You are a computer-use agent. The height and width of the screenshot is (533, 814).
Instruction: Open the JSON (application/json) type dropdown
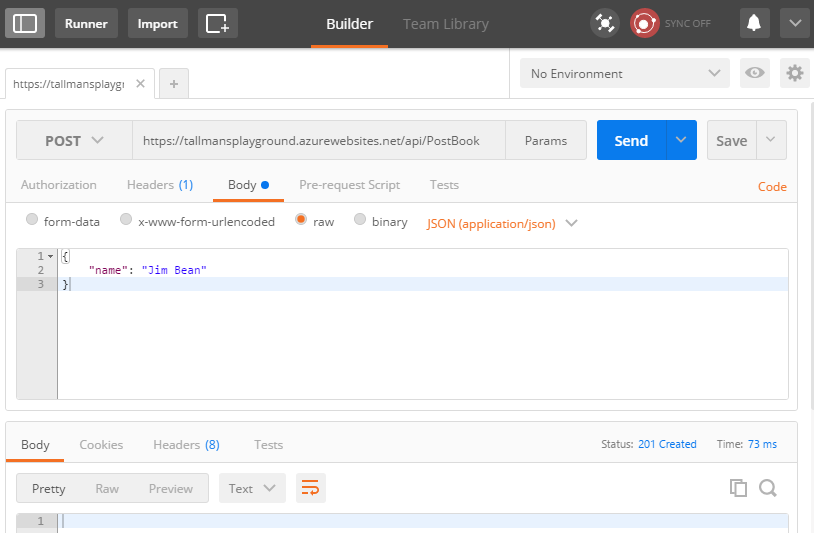(501, 223)
